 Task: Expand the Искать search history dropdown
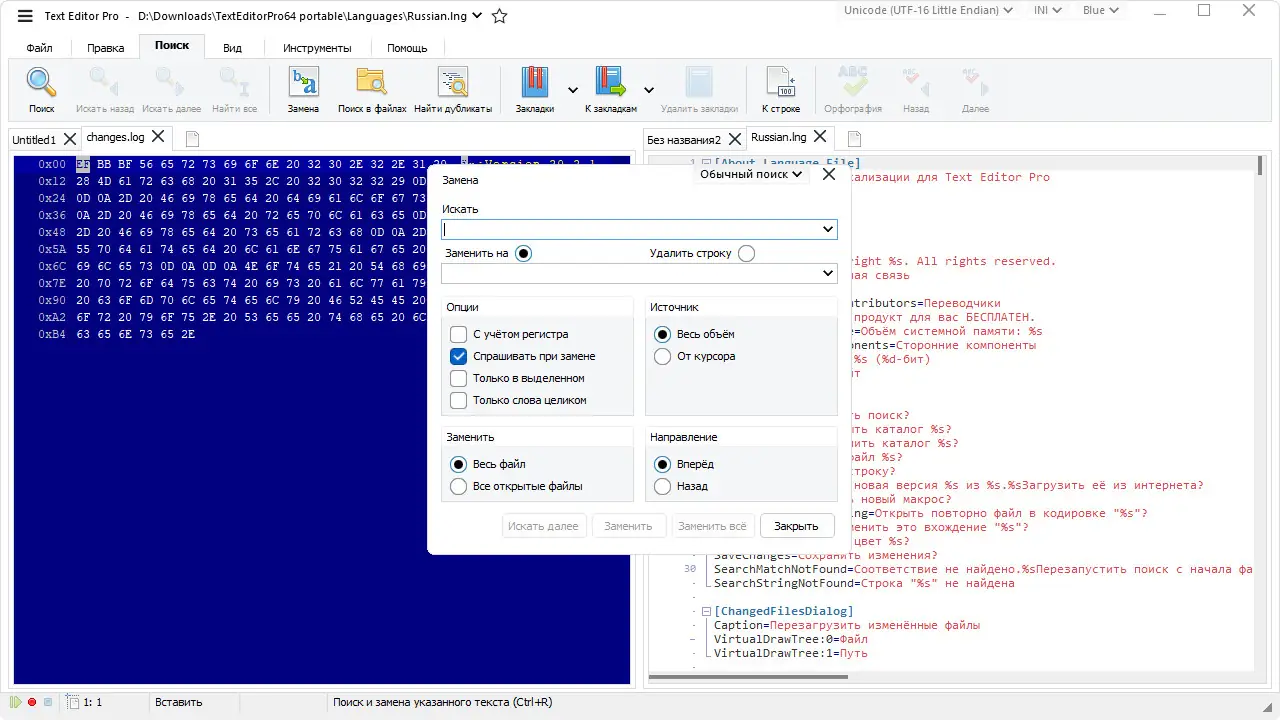tap(829, 229)
